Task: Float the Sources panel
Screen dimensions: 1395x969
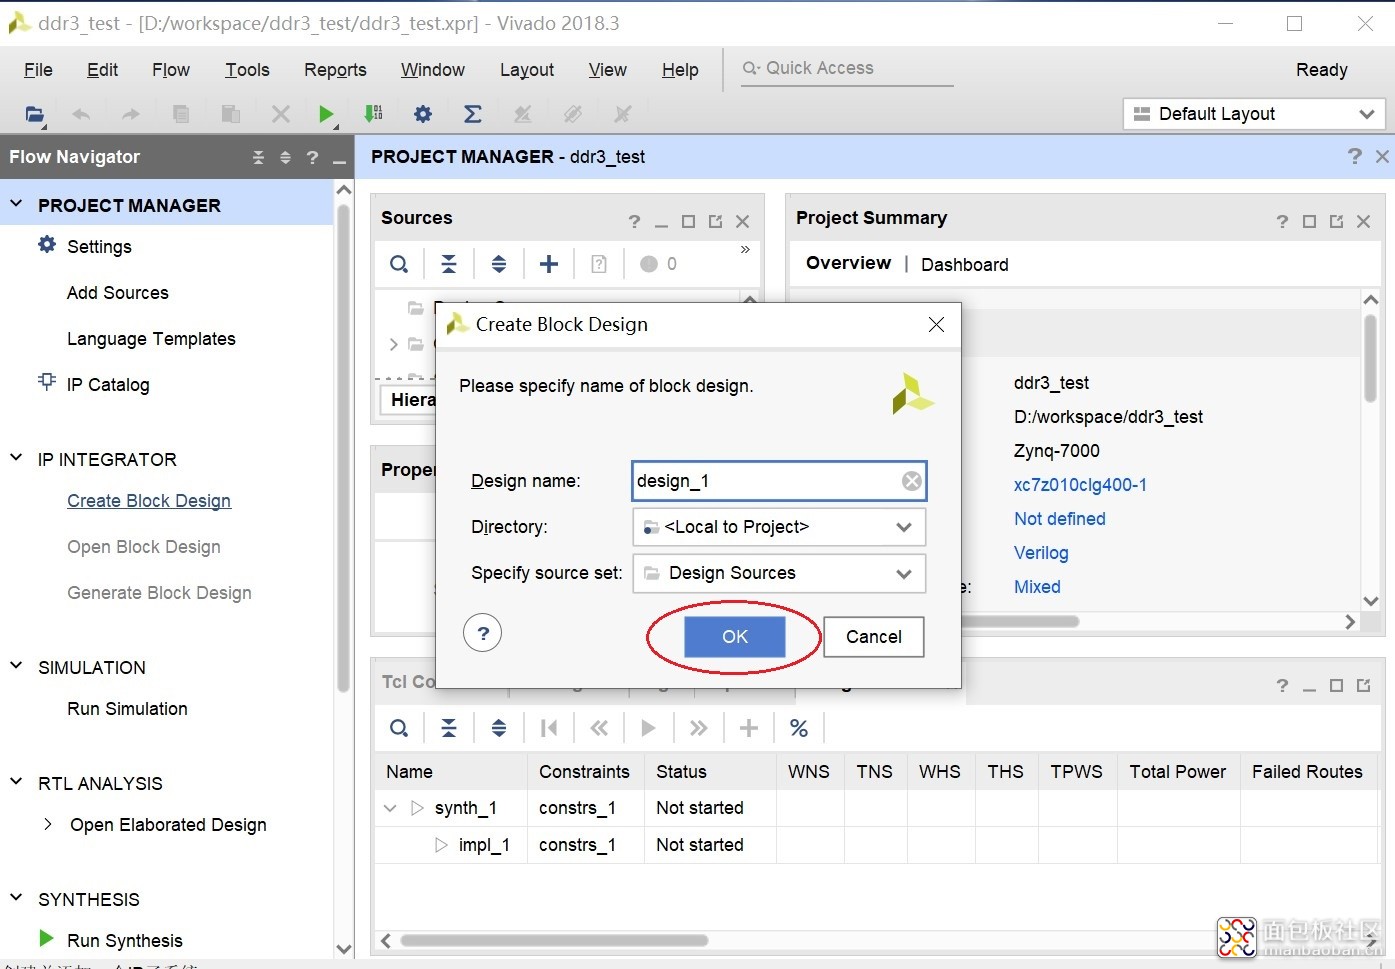Action: (x=715, y=221)
